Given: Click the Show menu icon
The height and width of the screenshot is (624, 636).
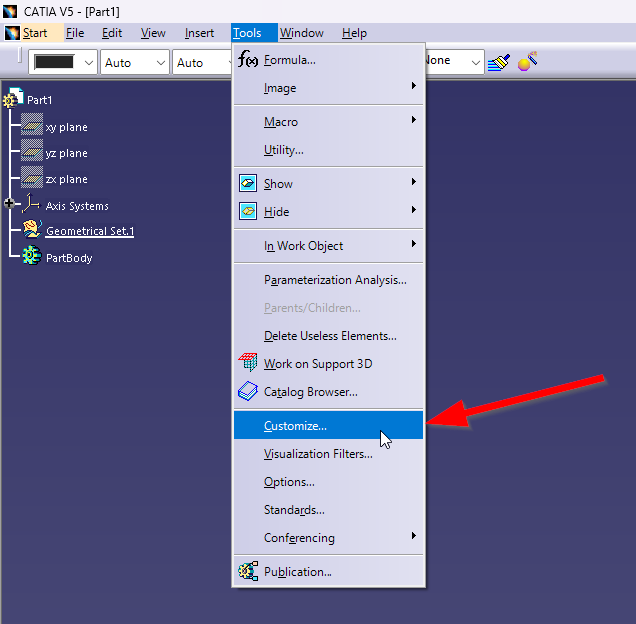Looking at the screenshot, I should [248, 184].
